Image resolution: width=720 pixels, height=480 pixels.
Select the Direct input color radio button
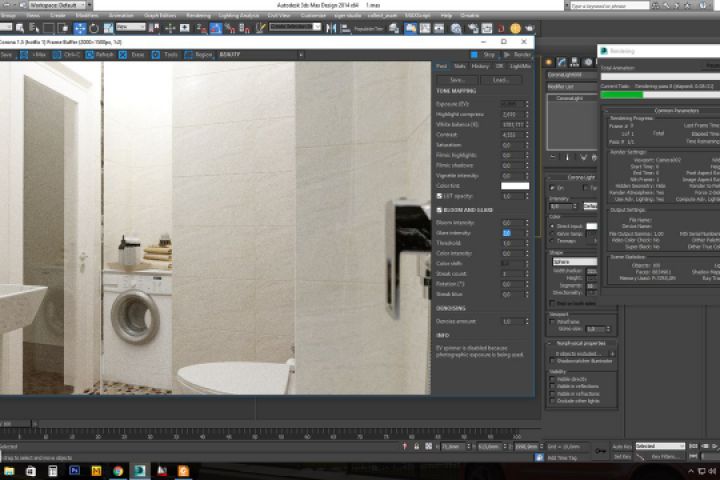(x=552, y=226)
